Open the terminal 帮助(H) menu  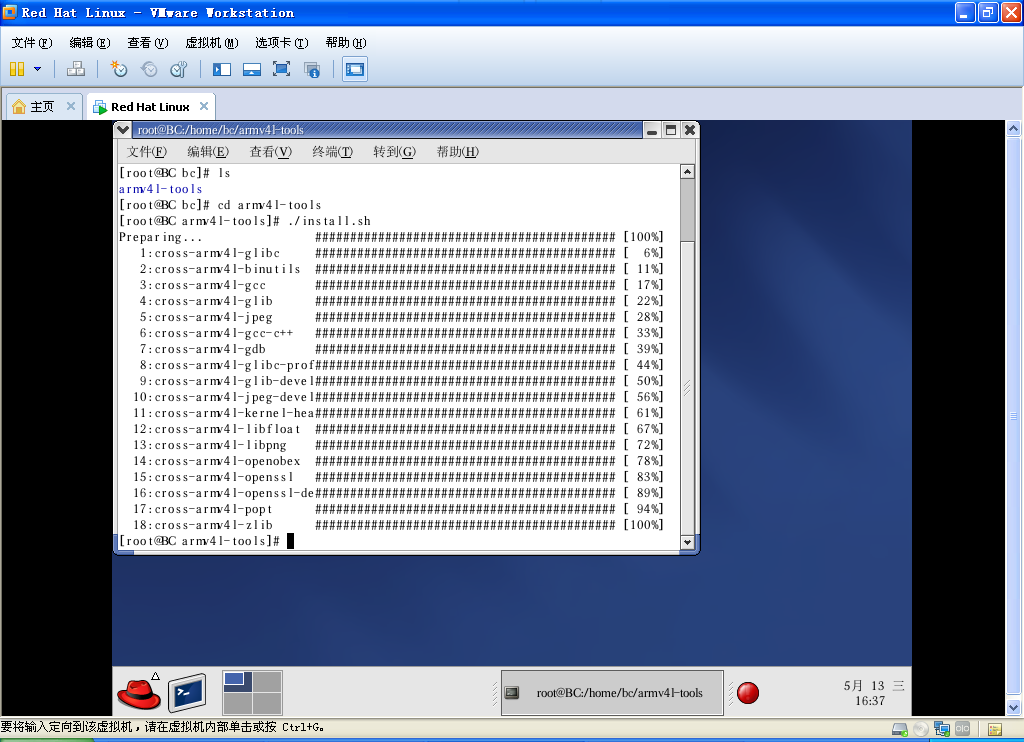coord(457,152)
